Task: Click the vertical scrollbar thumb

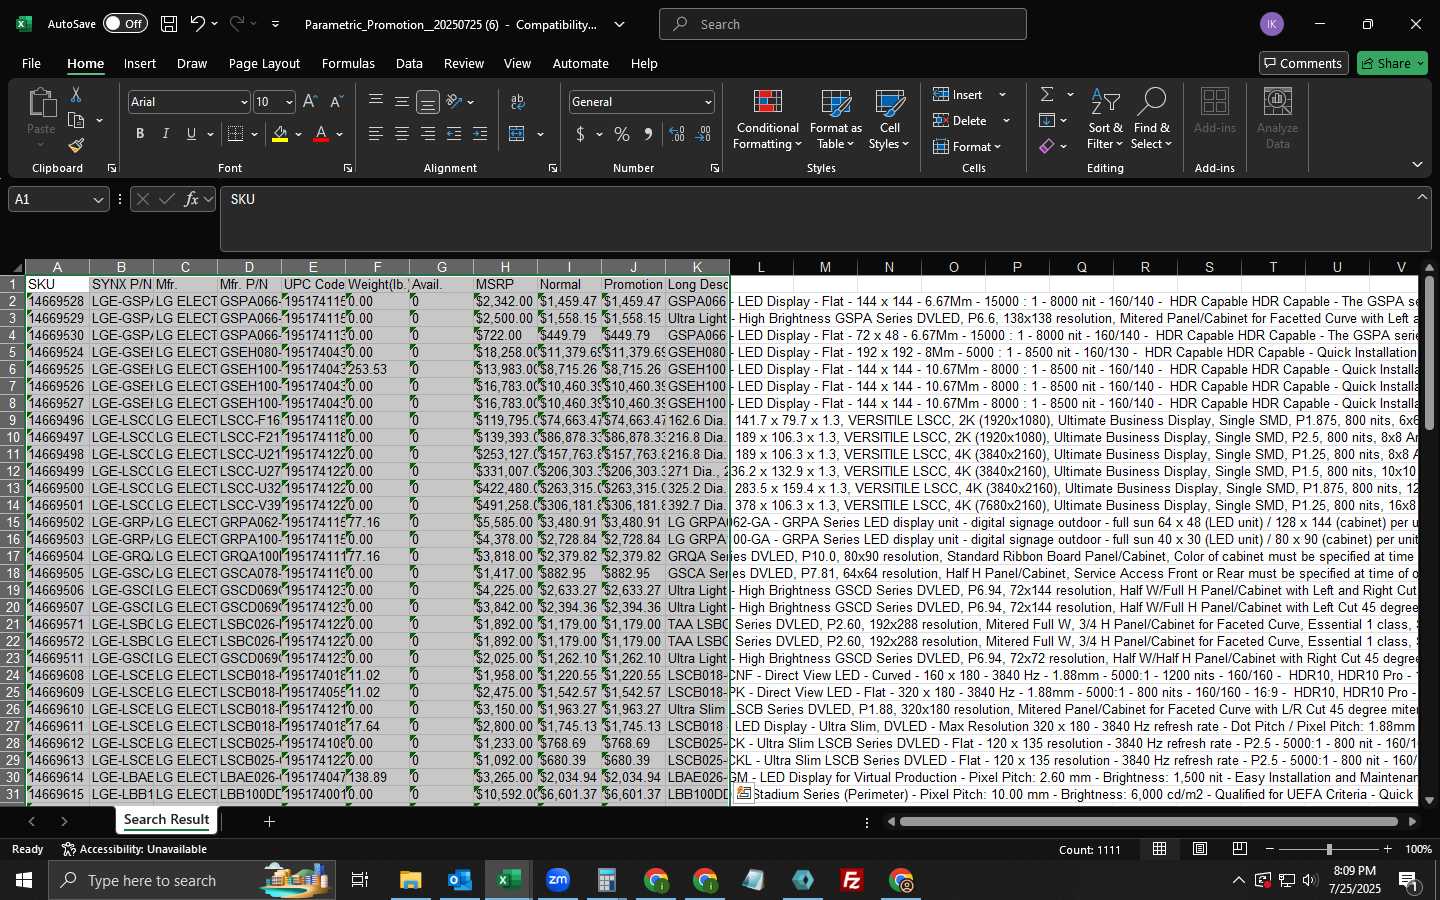Action: click(1429, 355)
